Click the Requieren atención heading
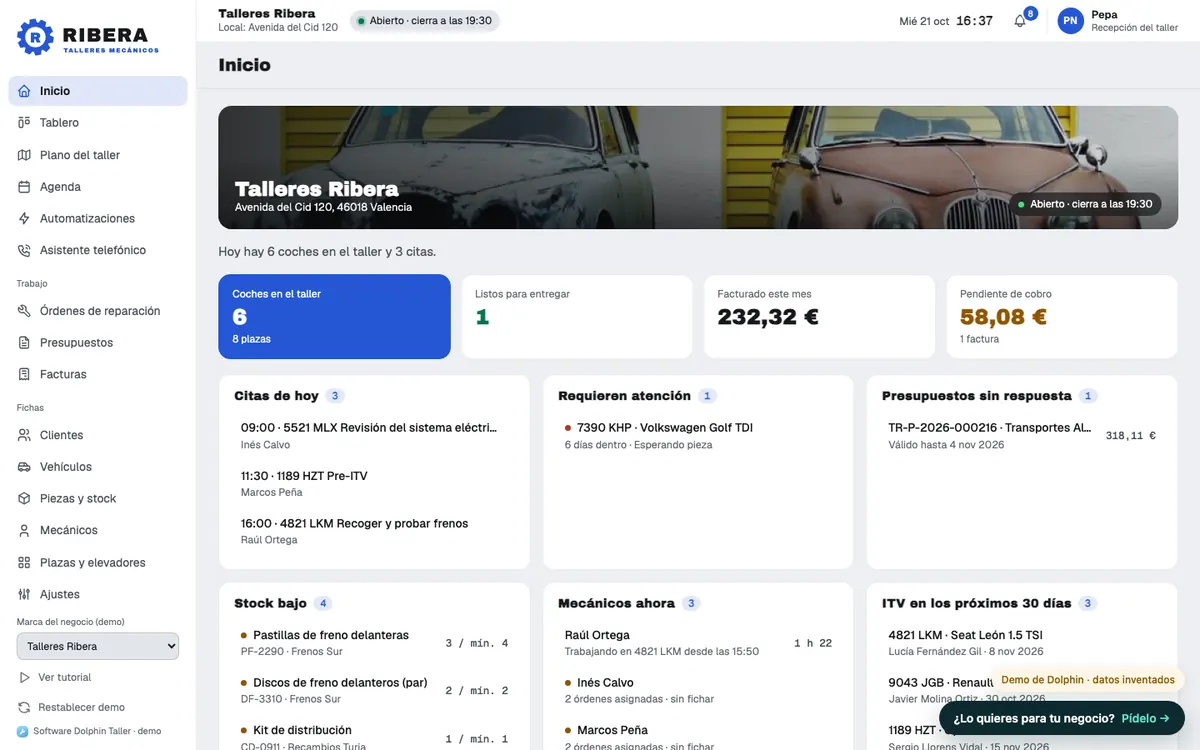The width and height of the screenshot is (1200, 750). point(624,396)
